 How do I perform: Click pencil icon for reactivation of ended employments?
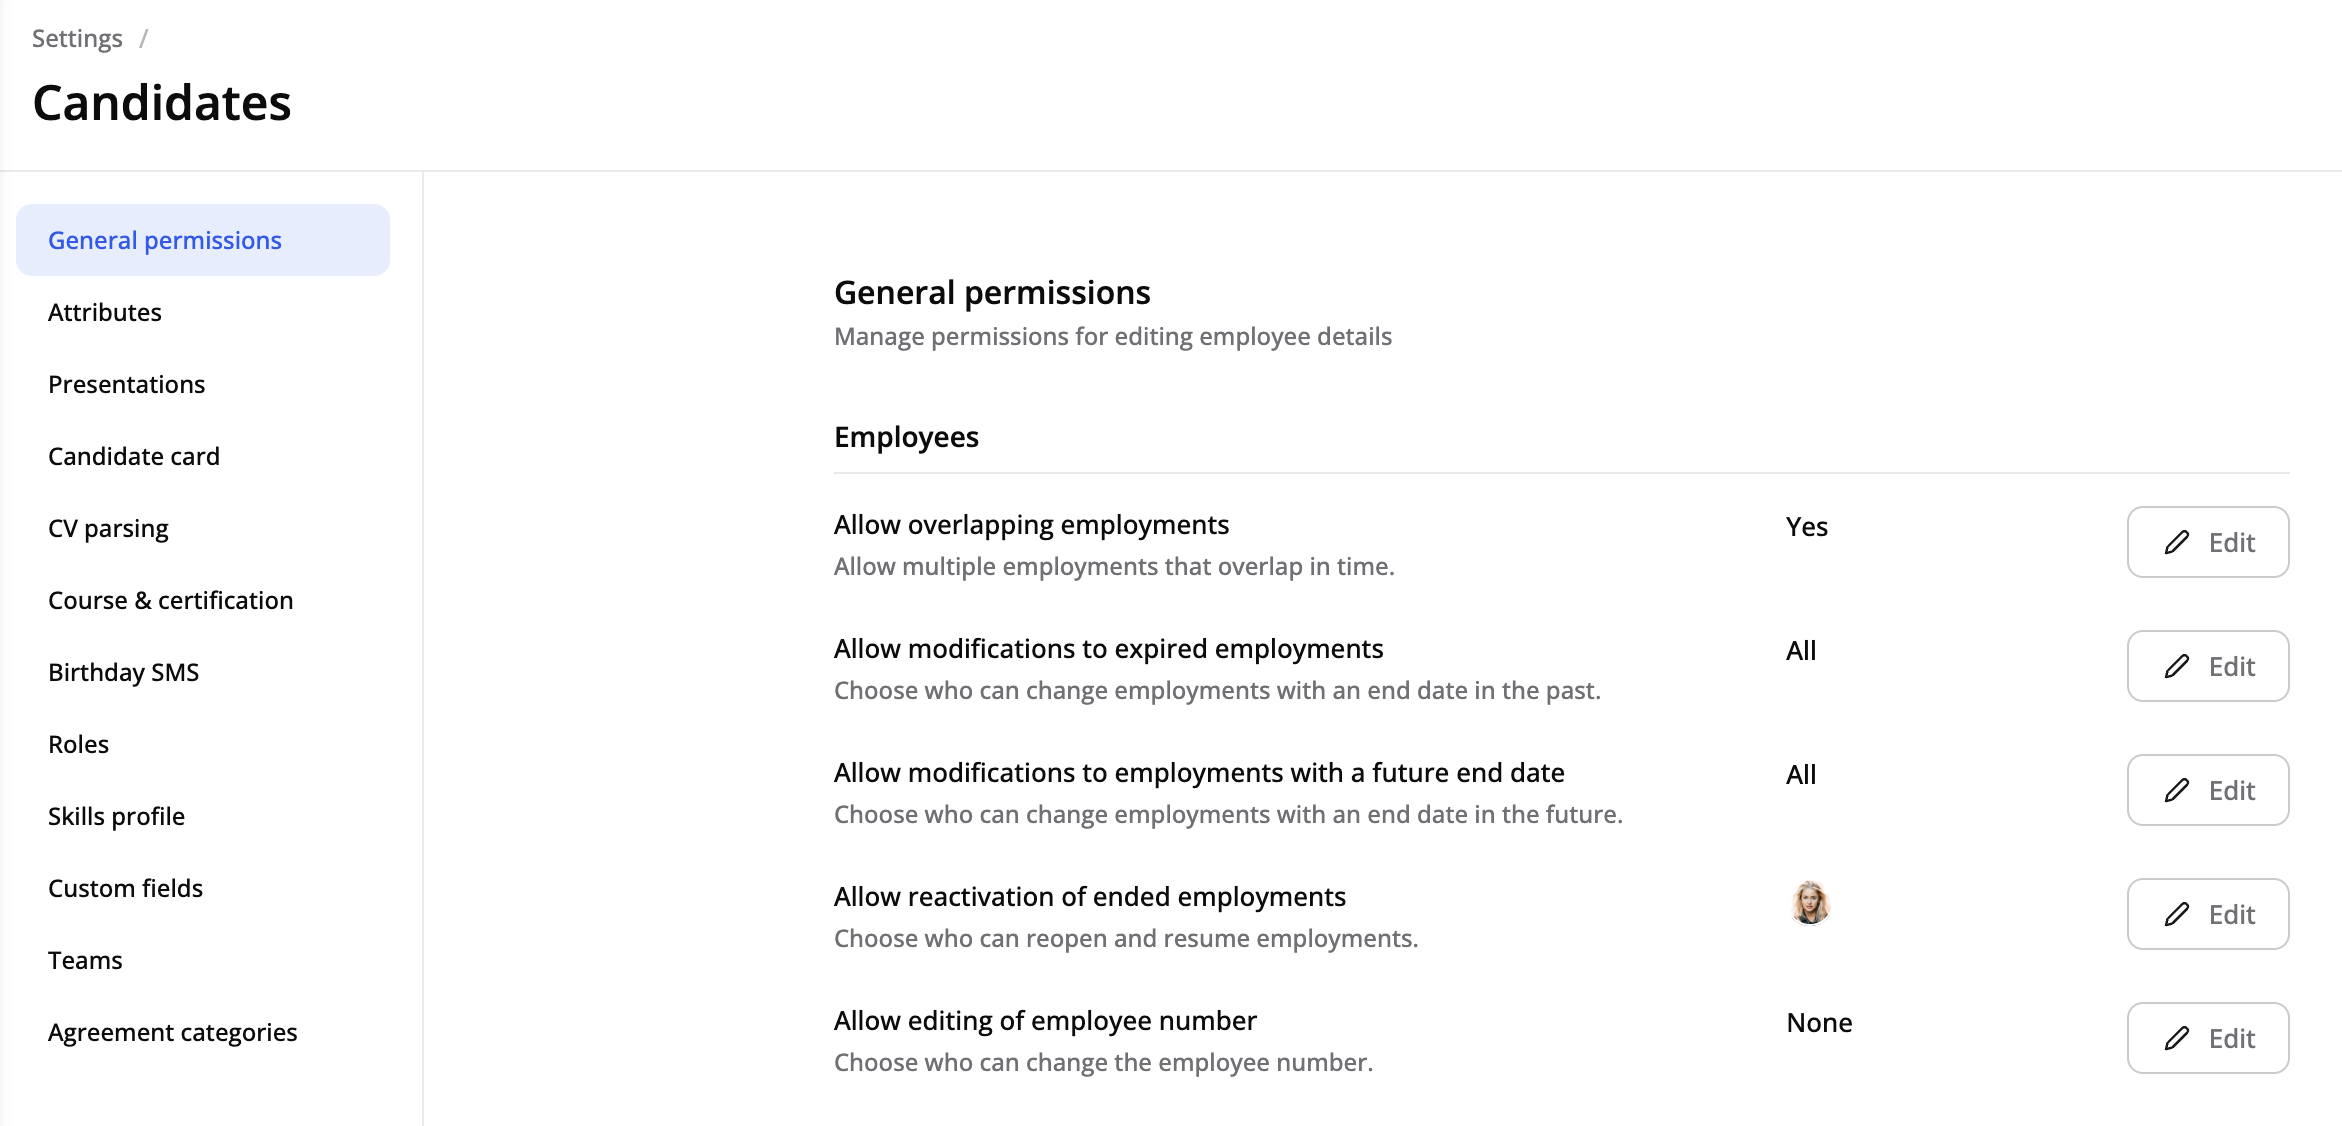click(x=2177, y=915)
